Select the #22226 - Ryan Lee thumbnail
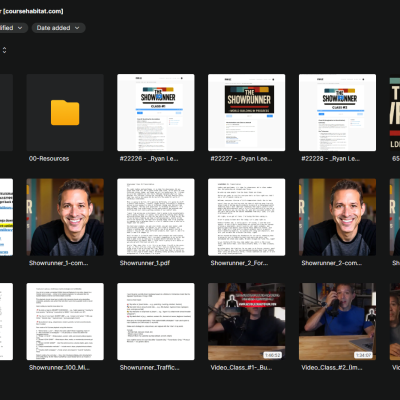The image size is (400, 400). pyautogui.click(x=156, y=112)
